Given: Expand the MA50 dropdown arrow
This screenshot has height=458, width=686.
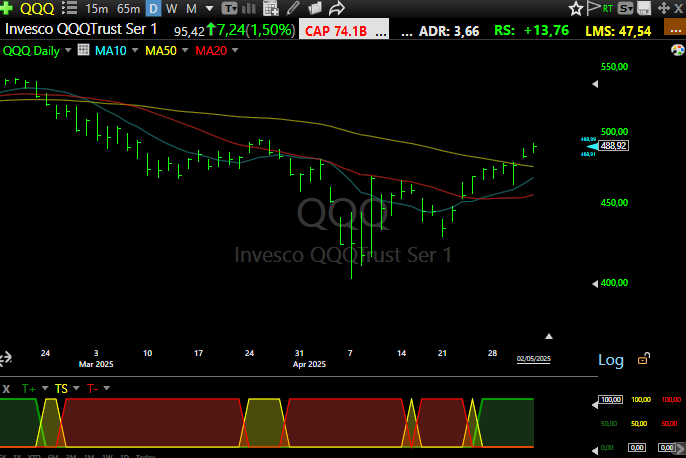Looking at the screenshot, I should (x=185, y=50).
